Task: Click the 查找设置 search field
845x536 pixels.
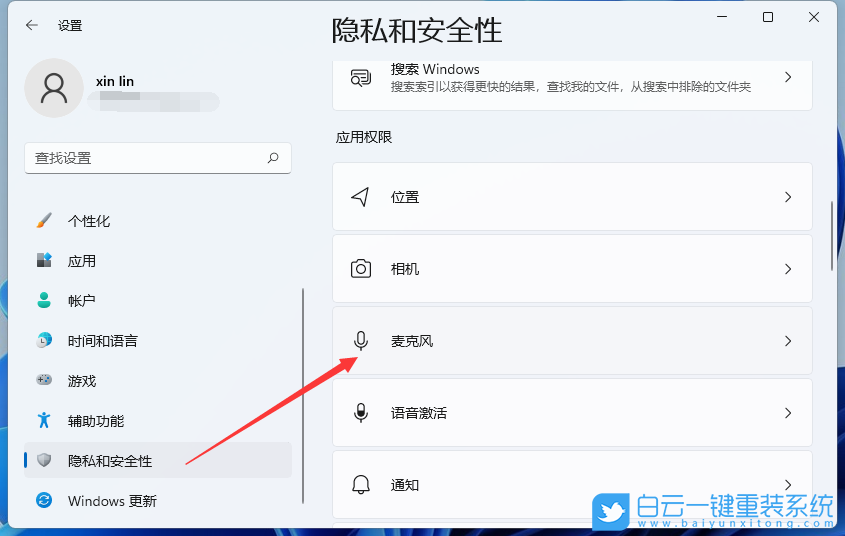Action: 158,158
